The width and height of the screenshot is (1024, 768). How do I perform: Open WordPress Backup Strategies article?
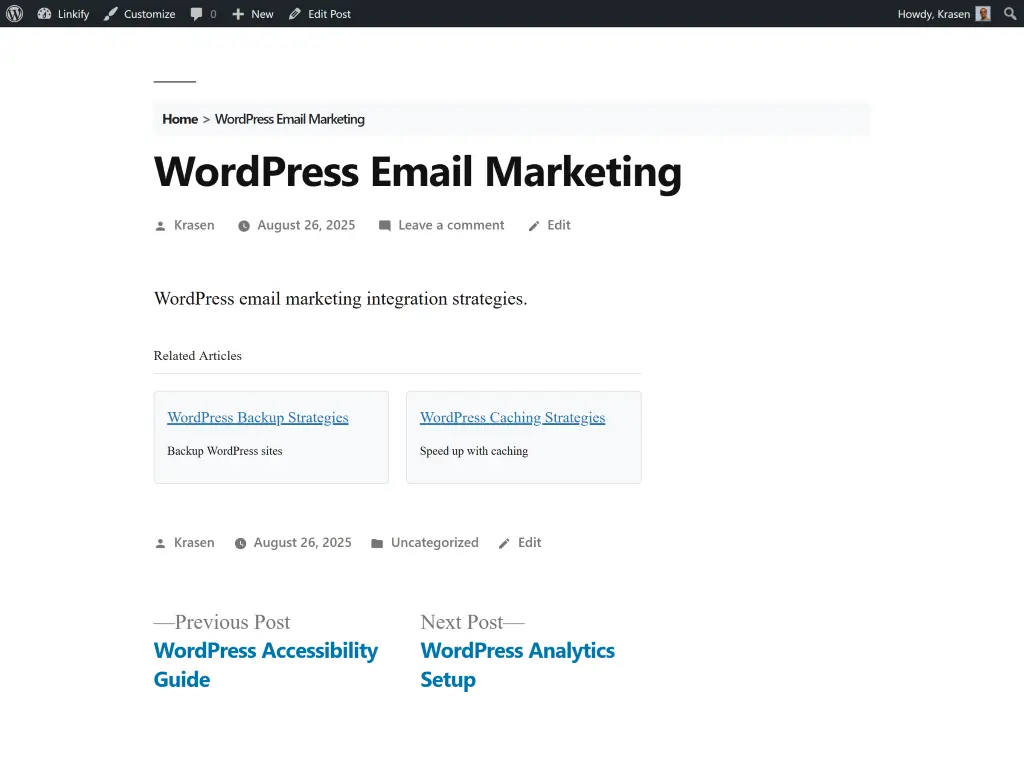(258, 417)
